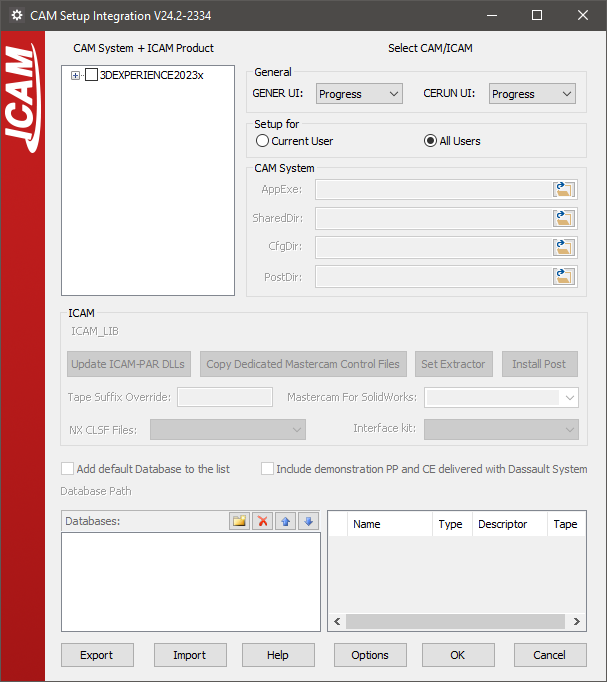Viewport: 607px width, 682px height.
Task: Click the gear icon in the title bar
Action: coord(17,15)
